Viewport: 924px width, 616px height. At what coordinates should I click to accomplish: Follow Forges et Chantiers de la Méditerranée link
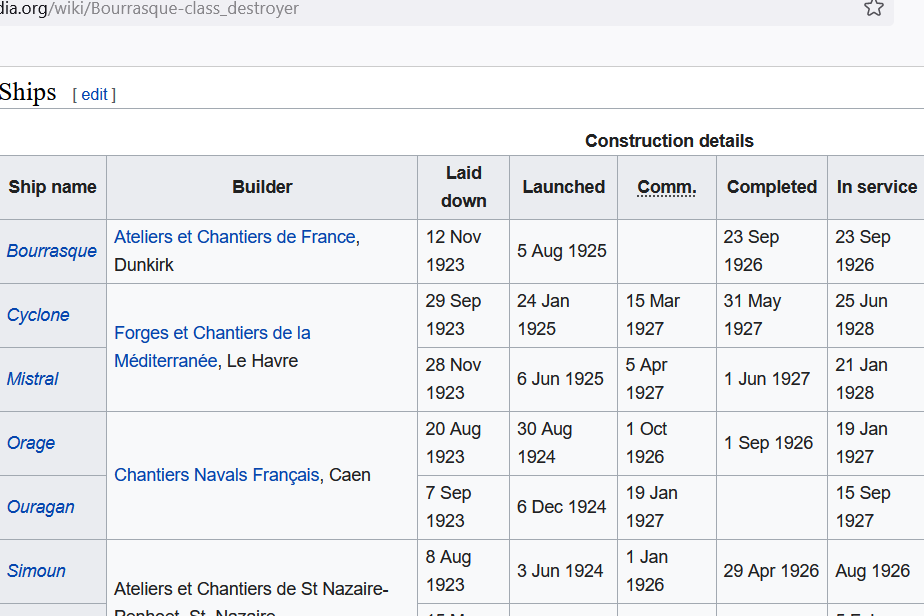point(212,347)
